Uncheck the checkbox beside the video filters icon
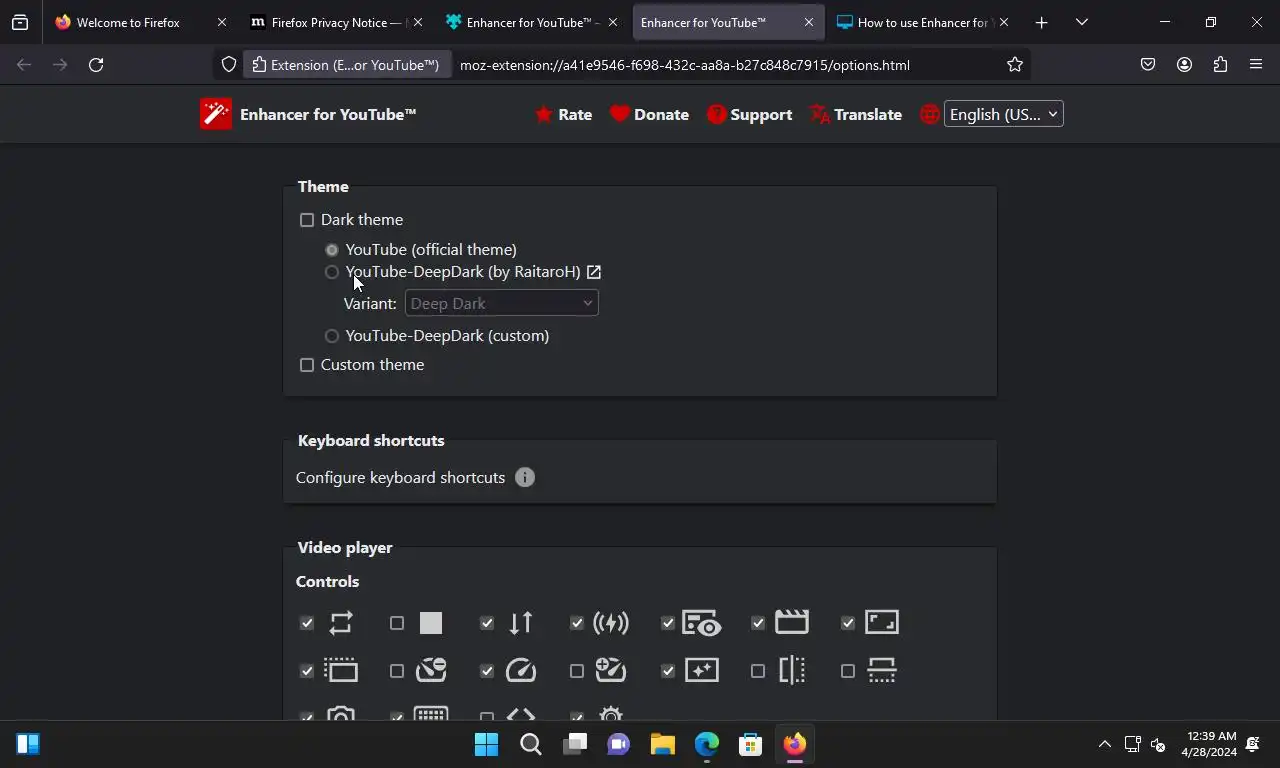1280x768 pixels. [668, 671]
